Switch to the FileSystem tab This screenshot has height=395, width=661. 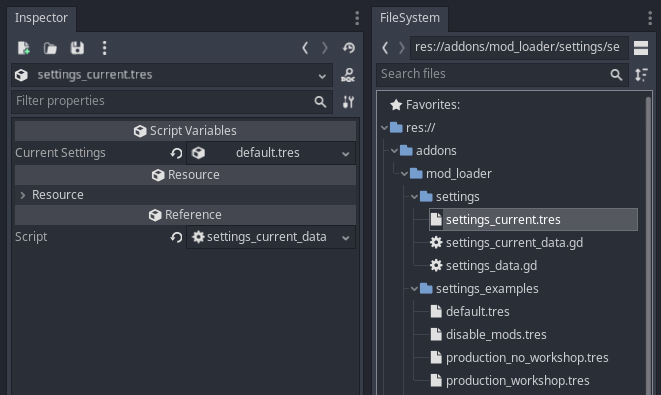pyautogui.click(x=410, y=18)
